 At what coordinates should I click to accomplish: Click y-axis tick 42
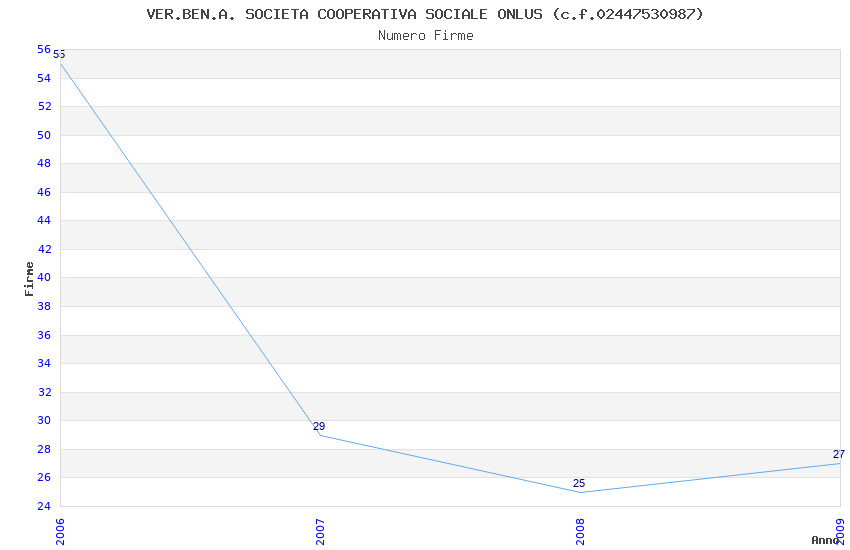coord(44,249)
